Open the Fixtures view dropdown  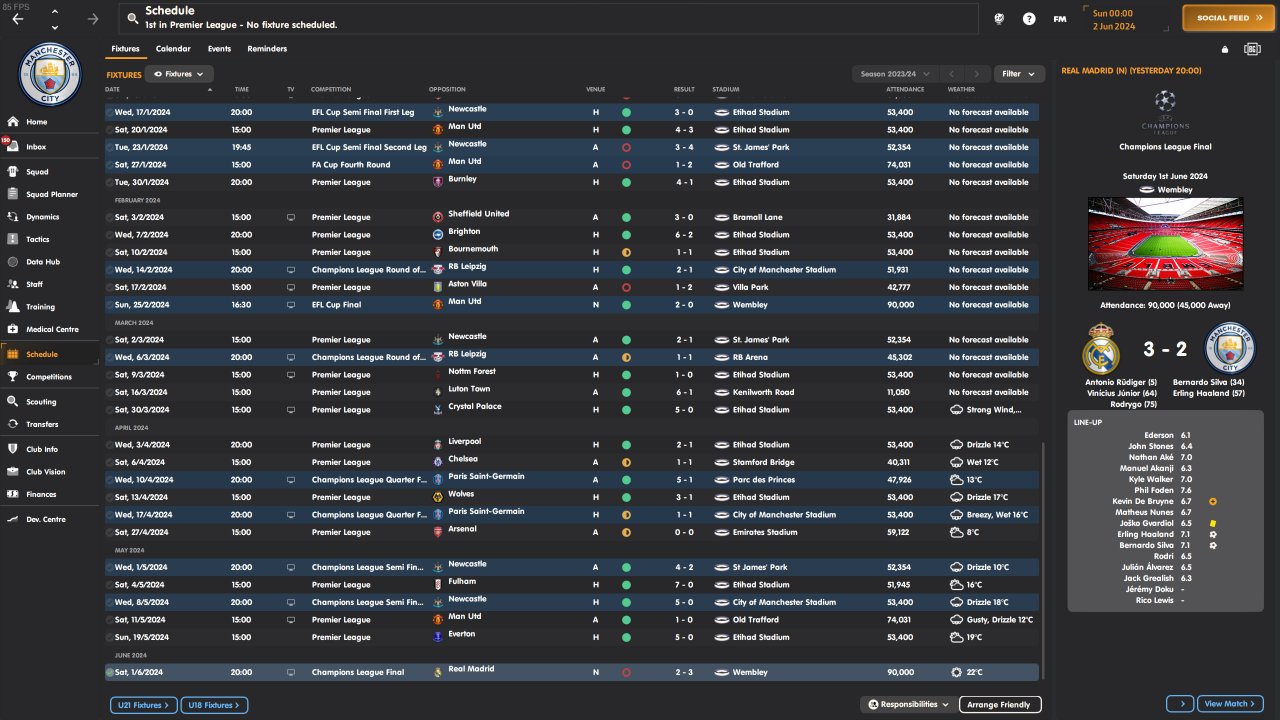tap(180, 74)
